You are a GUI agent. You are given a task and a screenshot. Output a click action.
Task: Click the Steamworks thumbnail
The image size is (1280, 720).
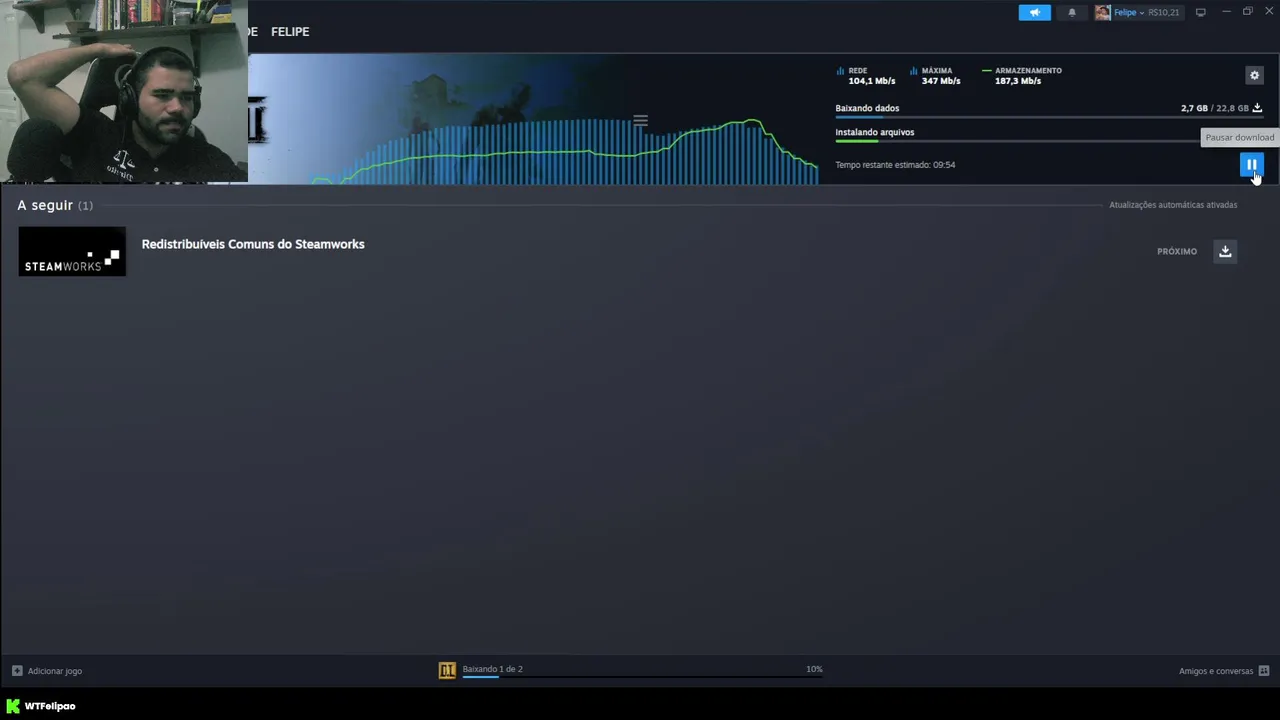click(x=72, y=251)
